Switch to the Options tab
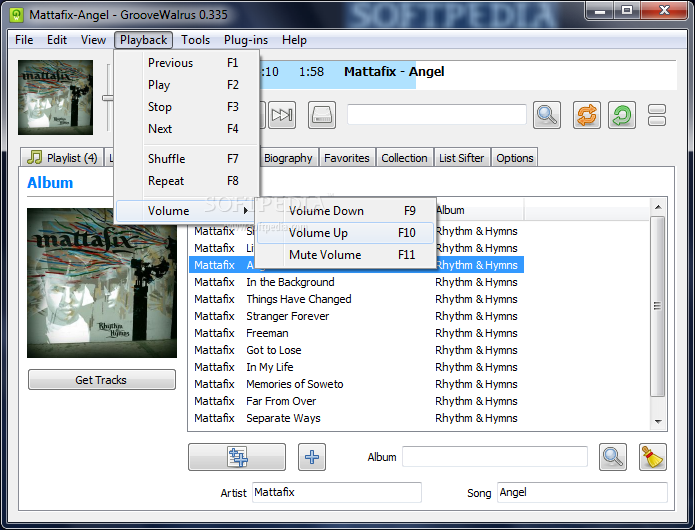This screenshot has width=695, height=530. (x=515, y=158)
